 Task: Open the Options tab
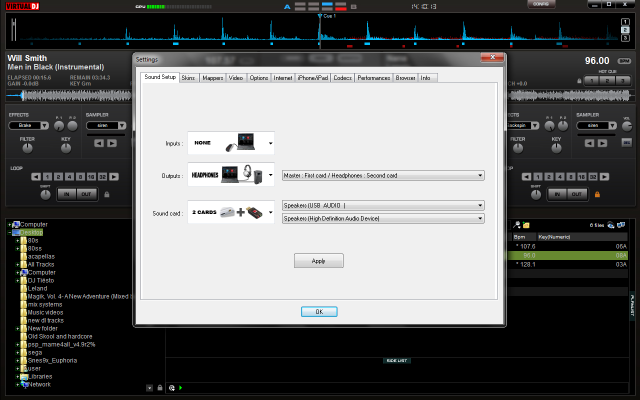[x=259, y=78]
